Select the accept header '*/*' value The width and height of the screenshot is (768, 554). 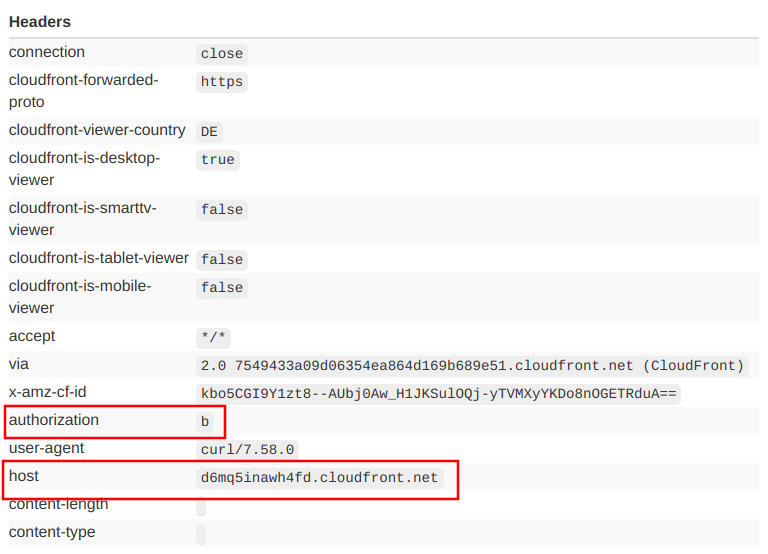pyautogui.click(x=213, y=338)
